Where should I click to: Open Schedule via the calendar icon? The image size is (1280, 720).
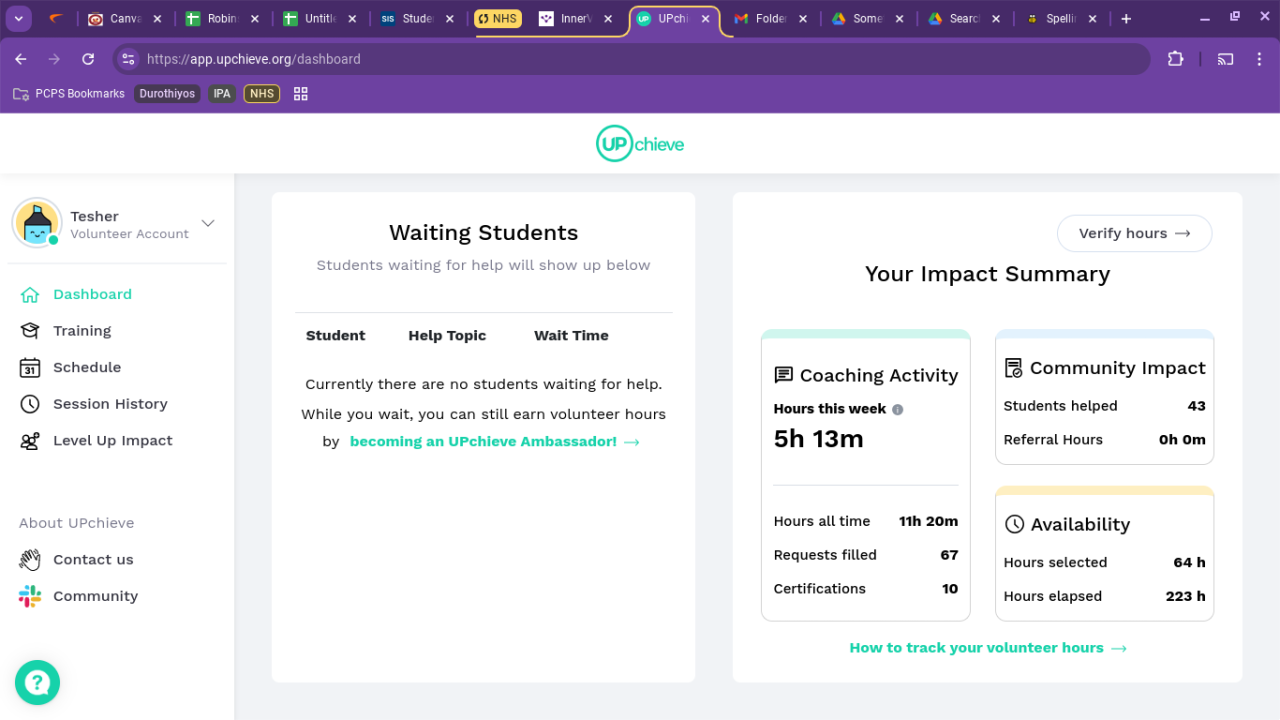tap(30, 368)
